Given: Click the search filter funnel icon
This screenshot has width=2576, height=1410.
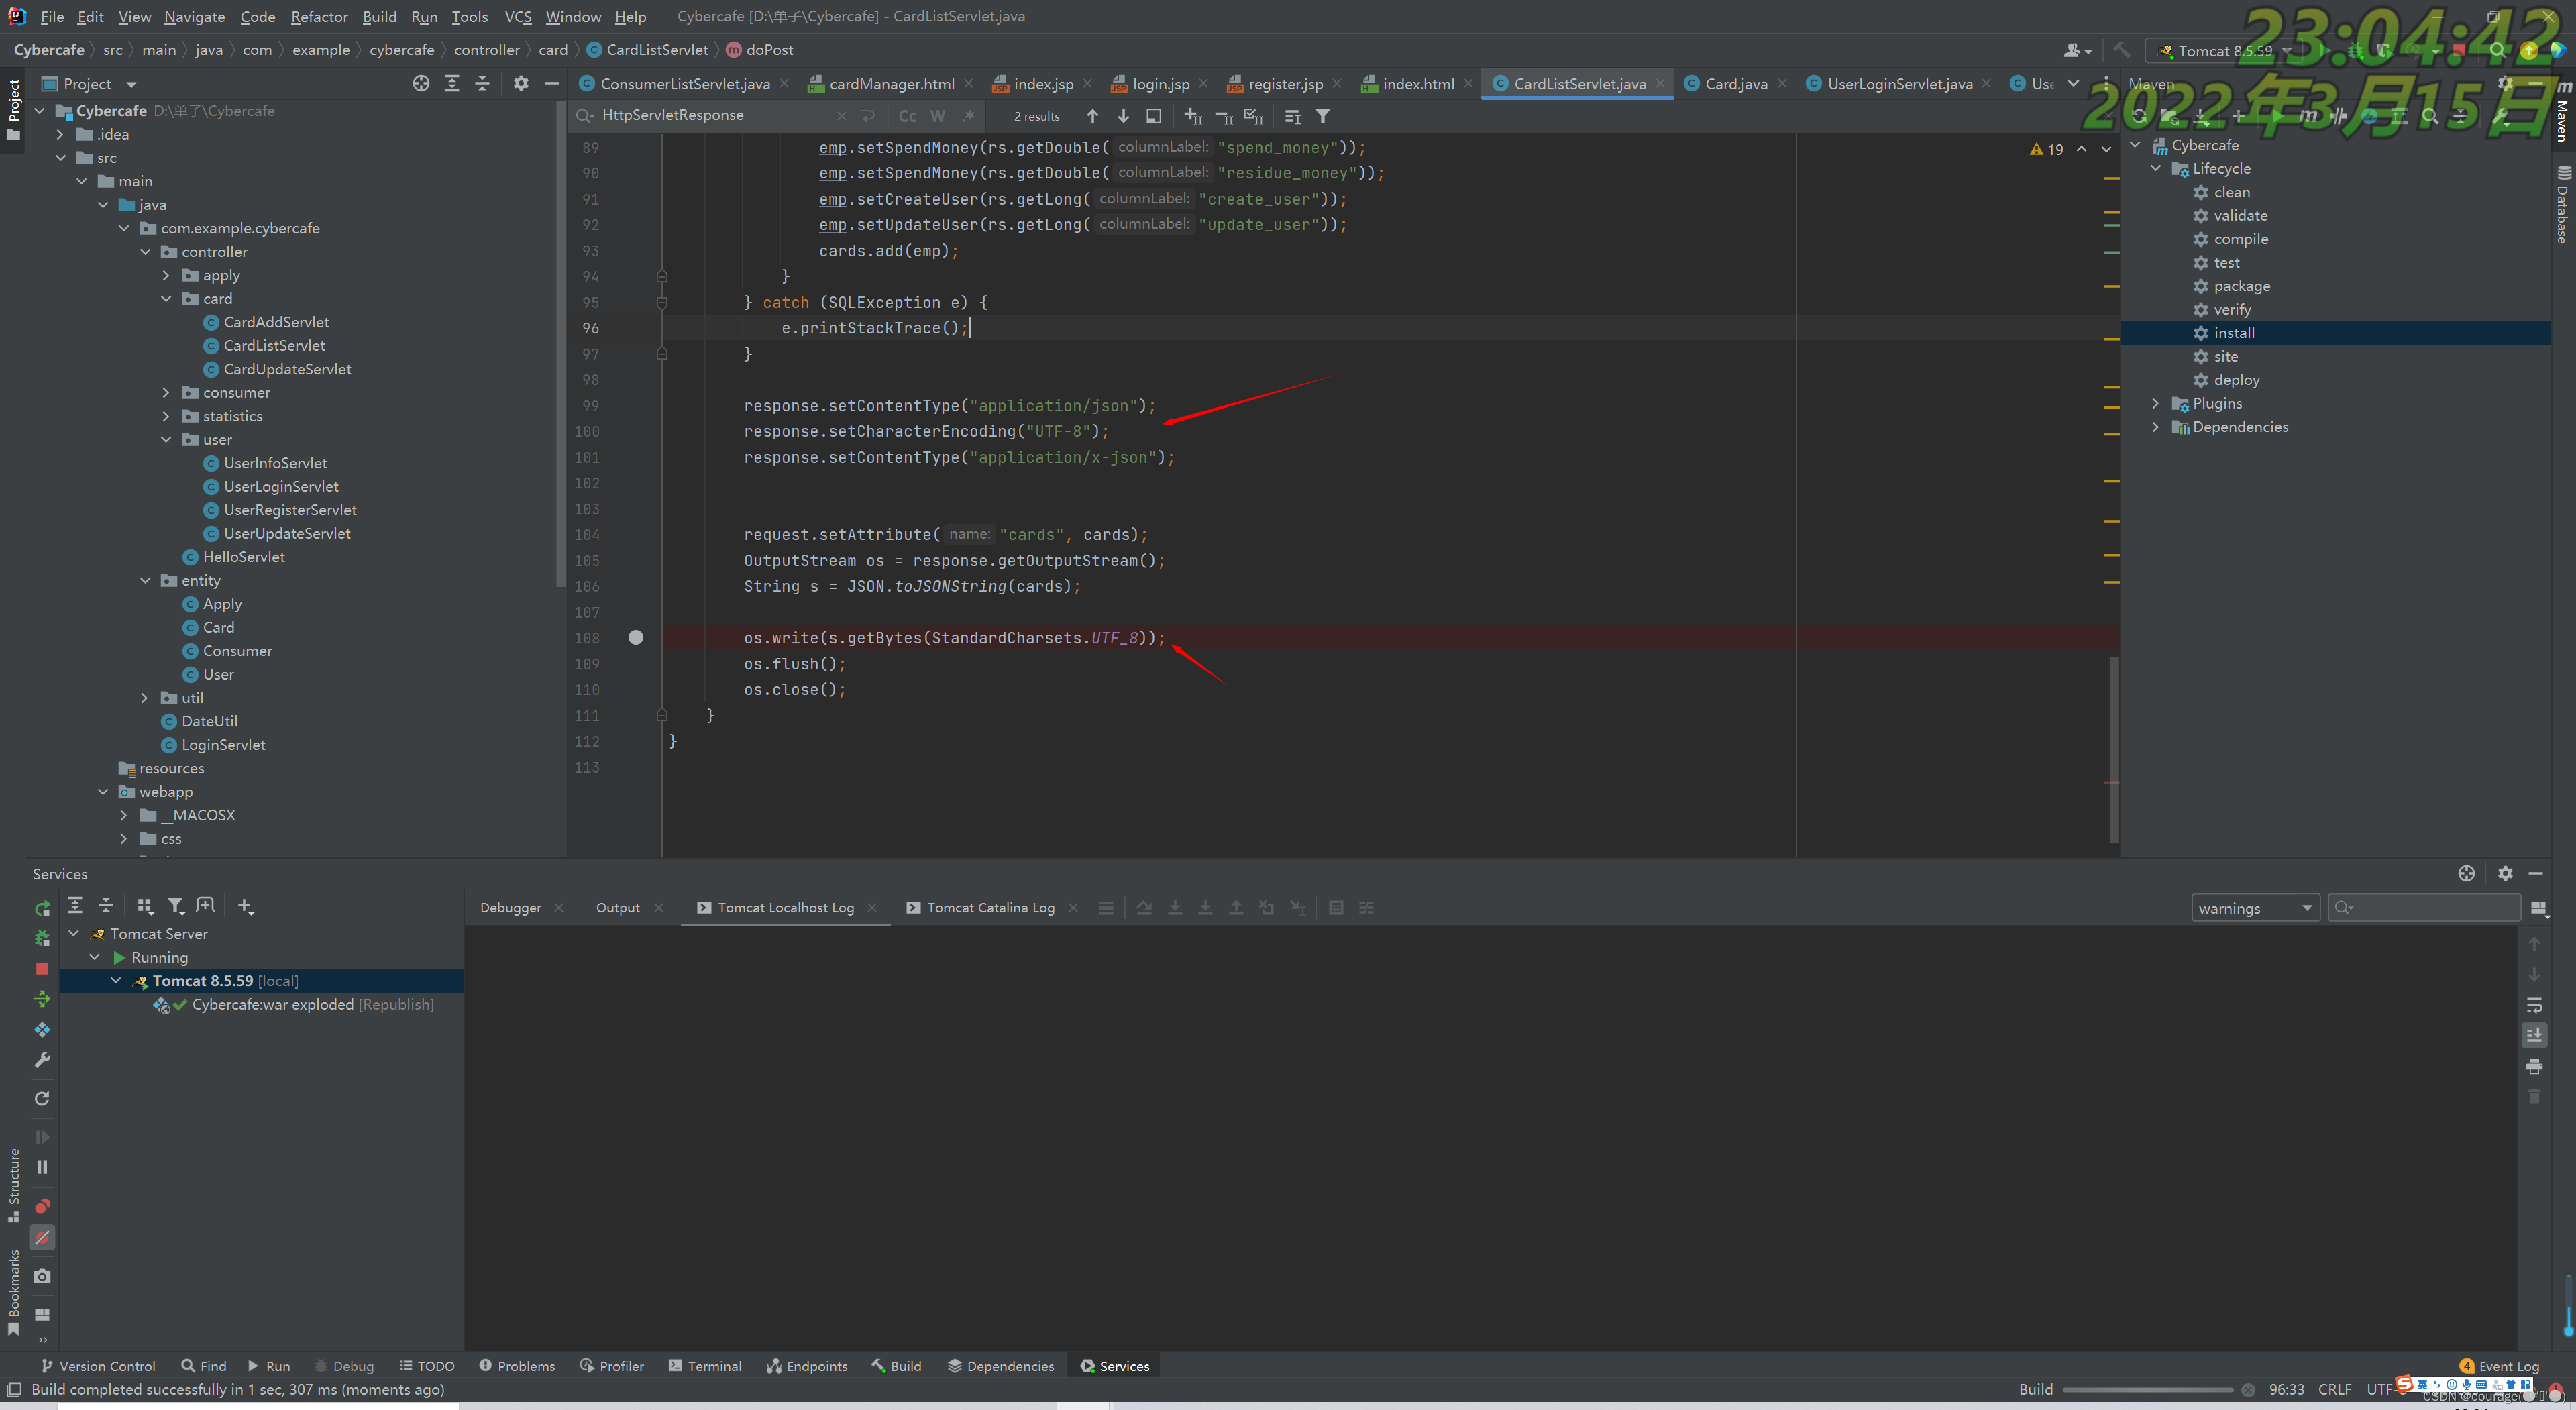Looking at the screenshot, I should (1323, 116).
